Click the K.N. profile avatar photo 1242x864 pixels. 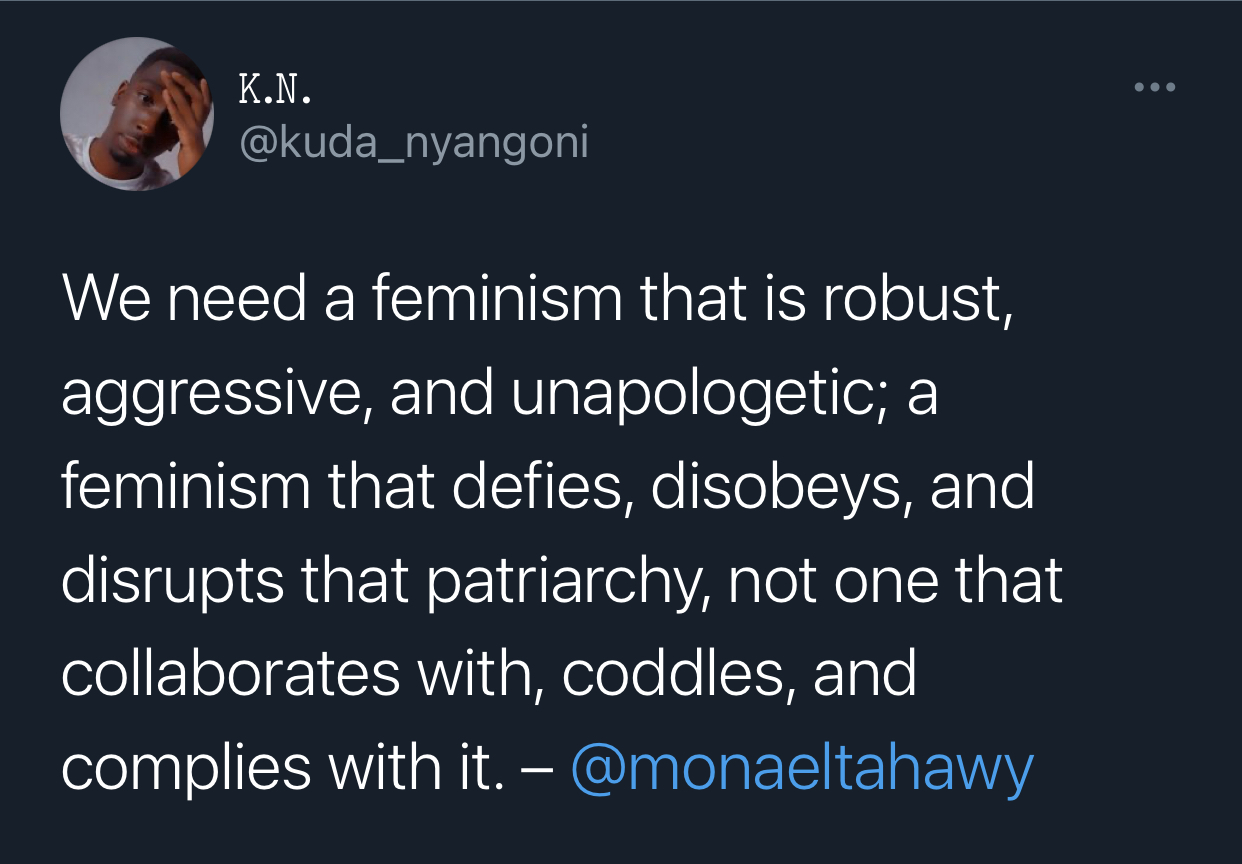137,114
